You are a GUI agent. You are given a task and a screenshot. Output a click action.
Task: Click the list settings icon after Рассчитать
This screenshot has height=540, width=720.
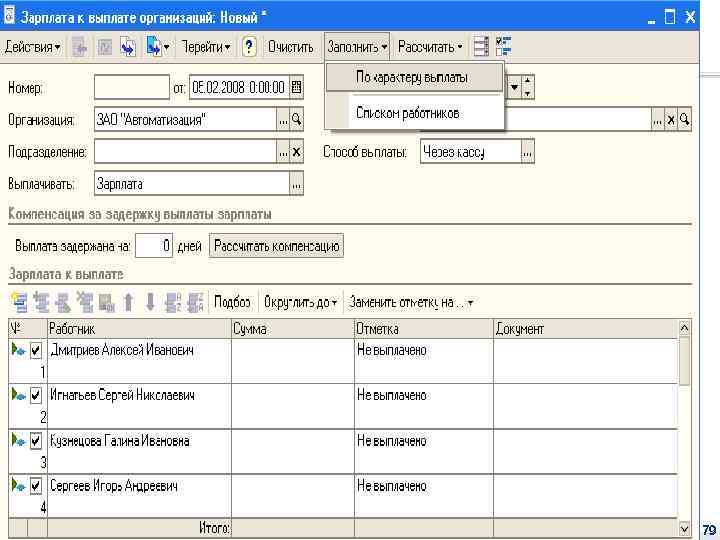tap(481, 47)
